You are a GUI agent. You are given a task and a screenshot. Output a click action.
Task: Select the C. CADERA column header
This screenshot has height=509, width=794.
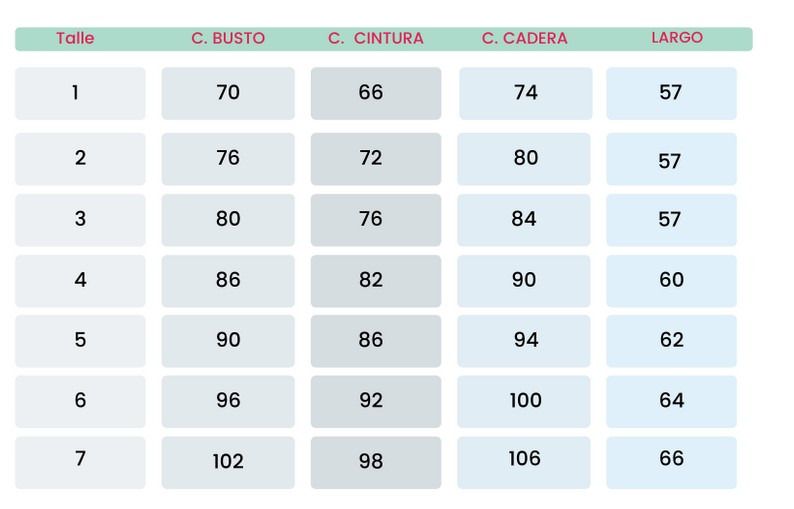[524, 39]
